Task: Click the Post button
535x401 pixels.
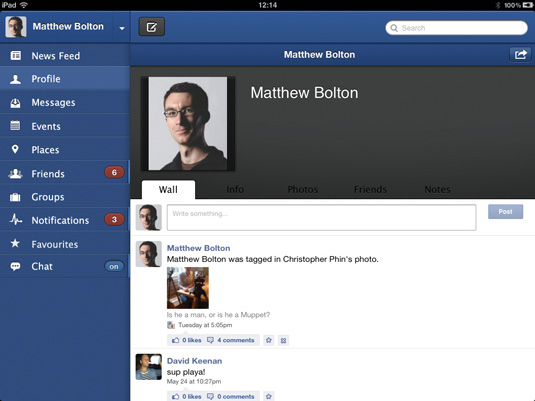Action: [x=505, y=212]
